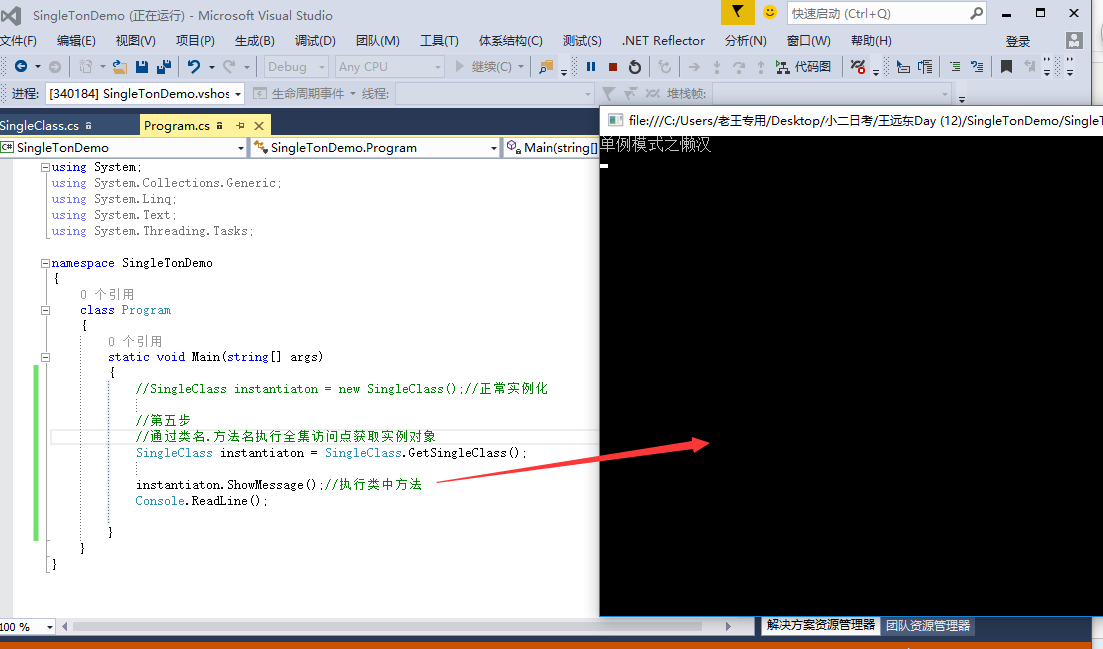Viewport: 1103px width, 649px height.
Task: Open the 工具(T) menu
Action: pos(439,41)
